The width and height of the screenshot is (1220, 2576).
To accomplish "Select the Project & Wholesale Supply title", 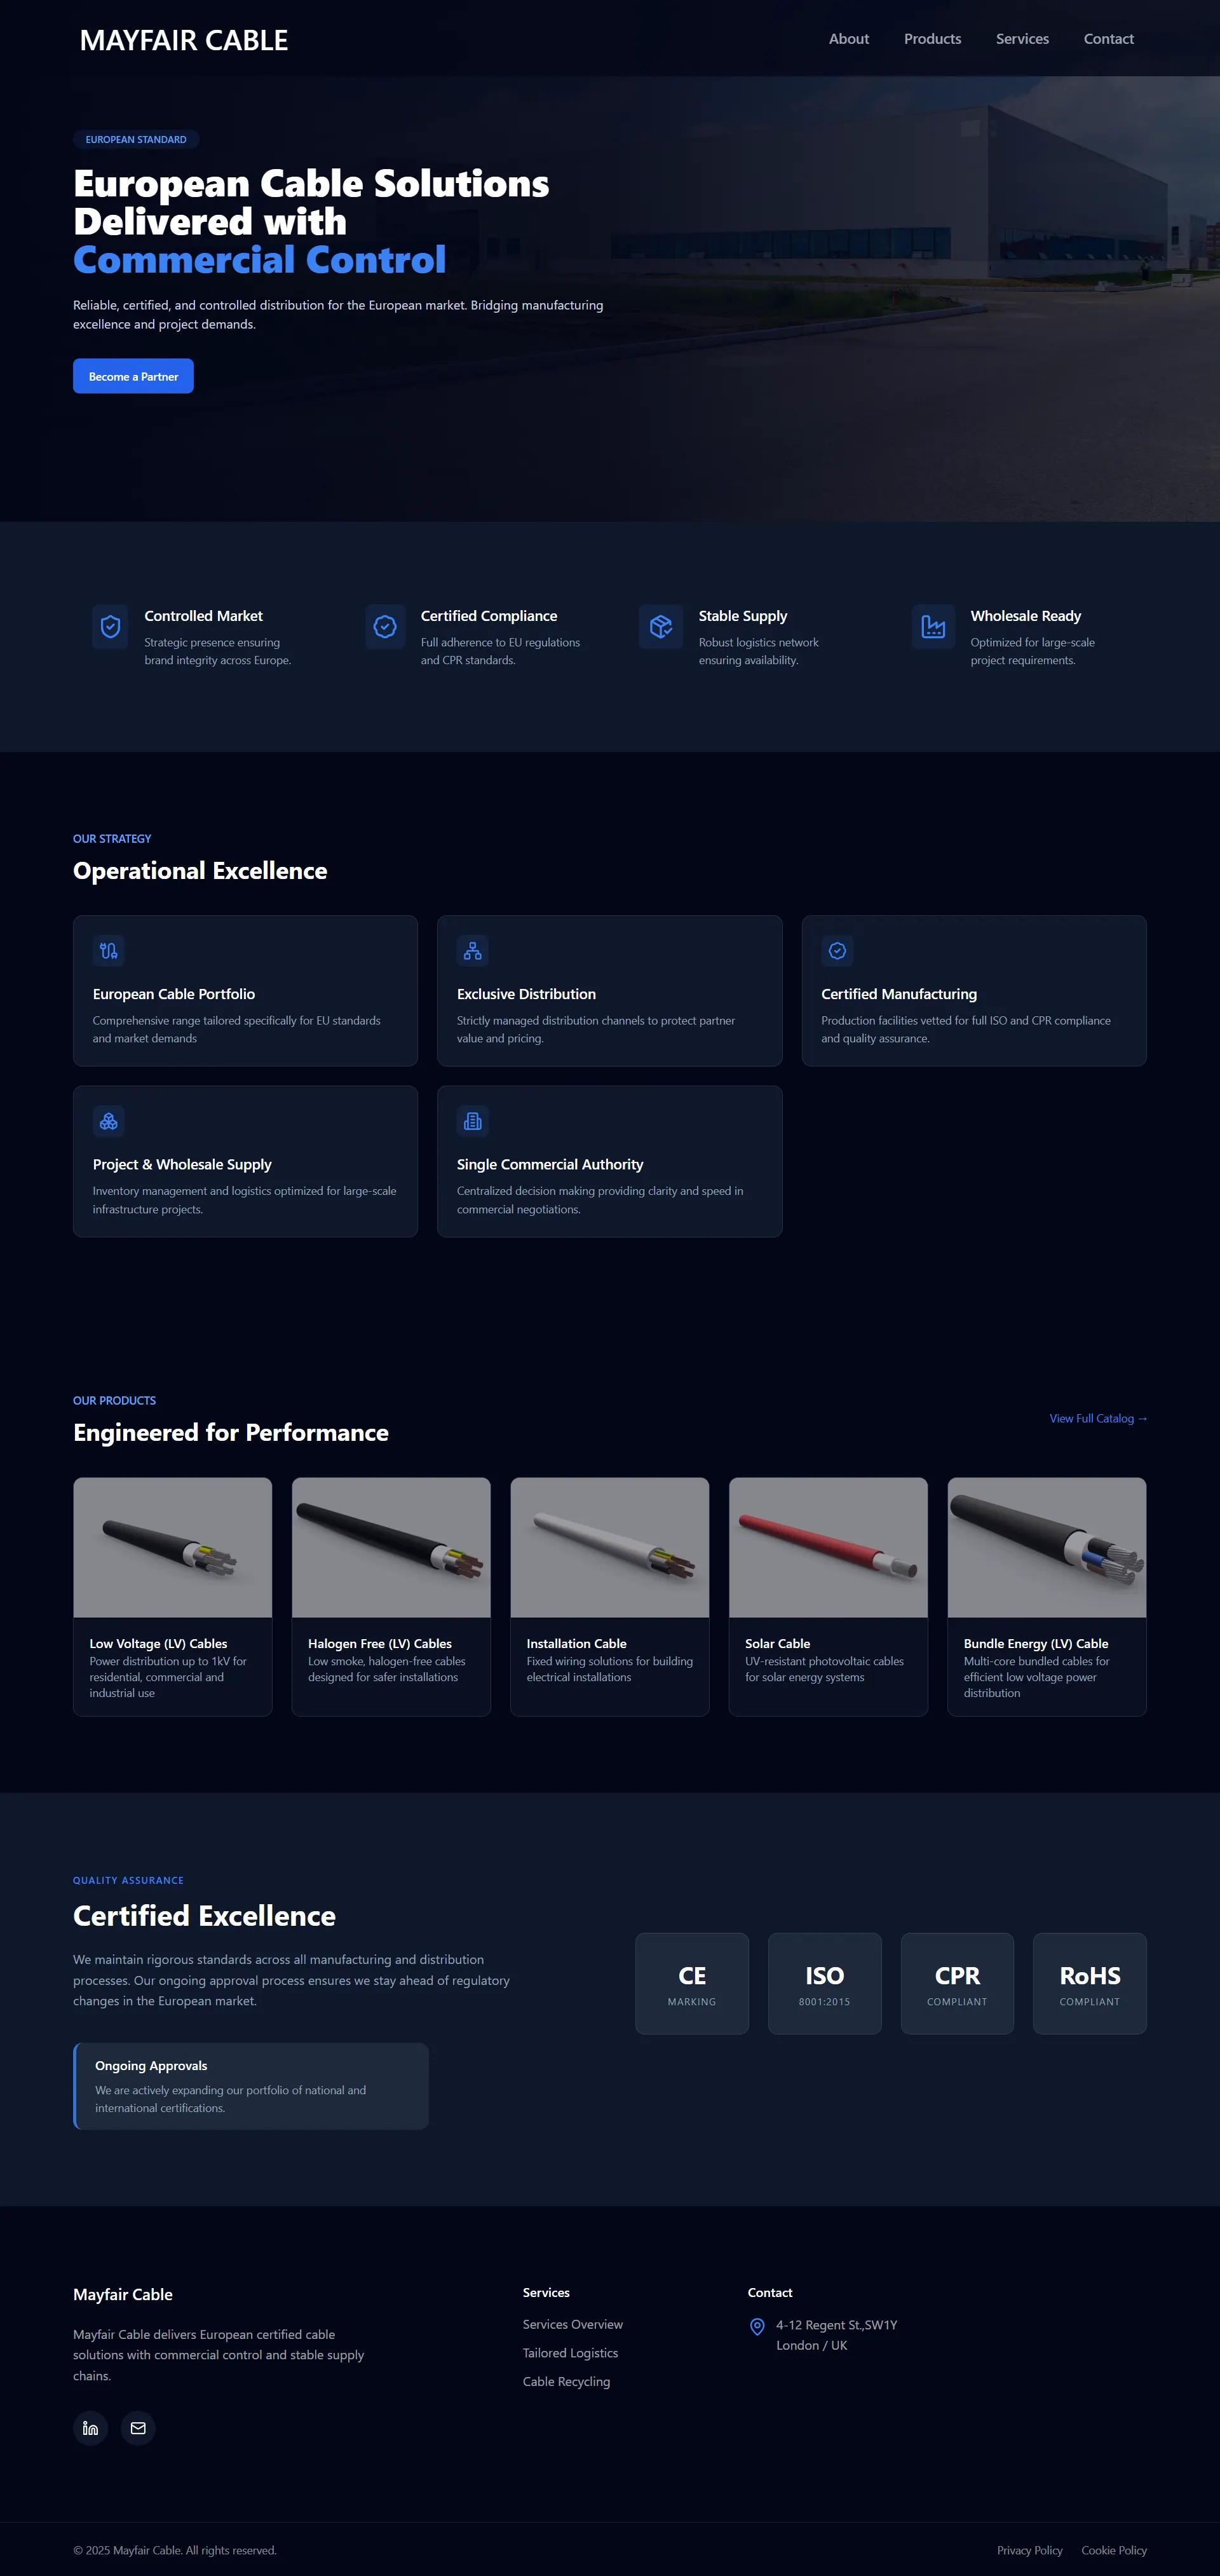I will click(x=182, y=1164).
